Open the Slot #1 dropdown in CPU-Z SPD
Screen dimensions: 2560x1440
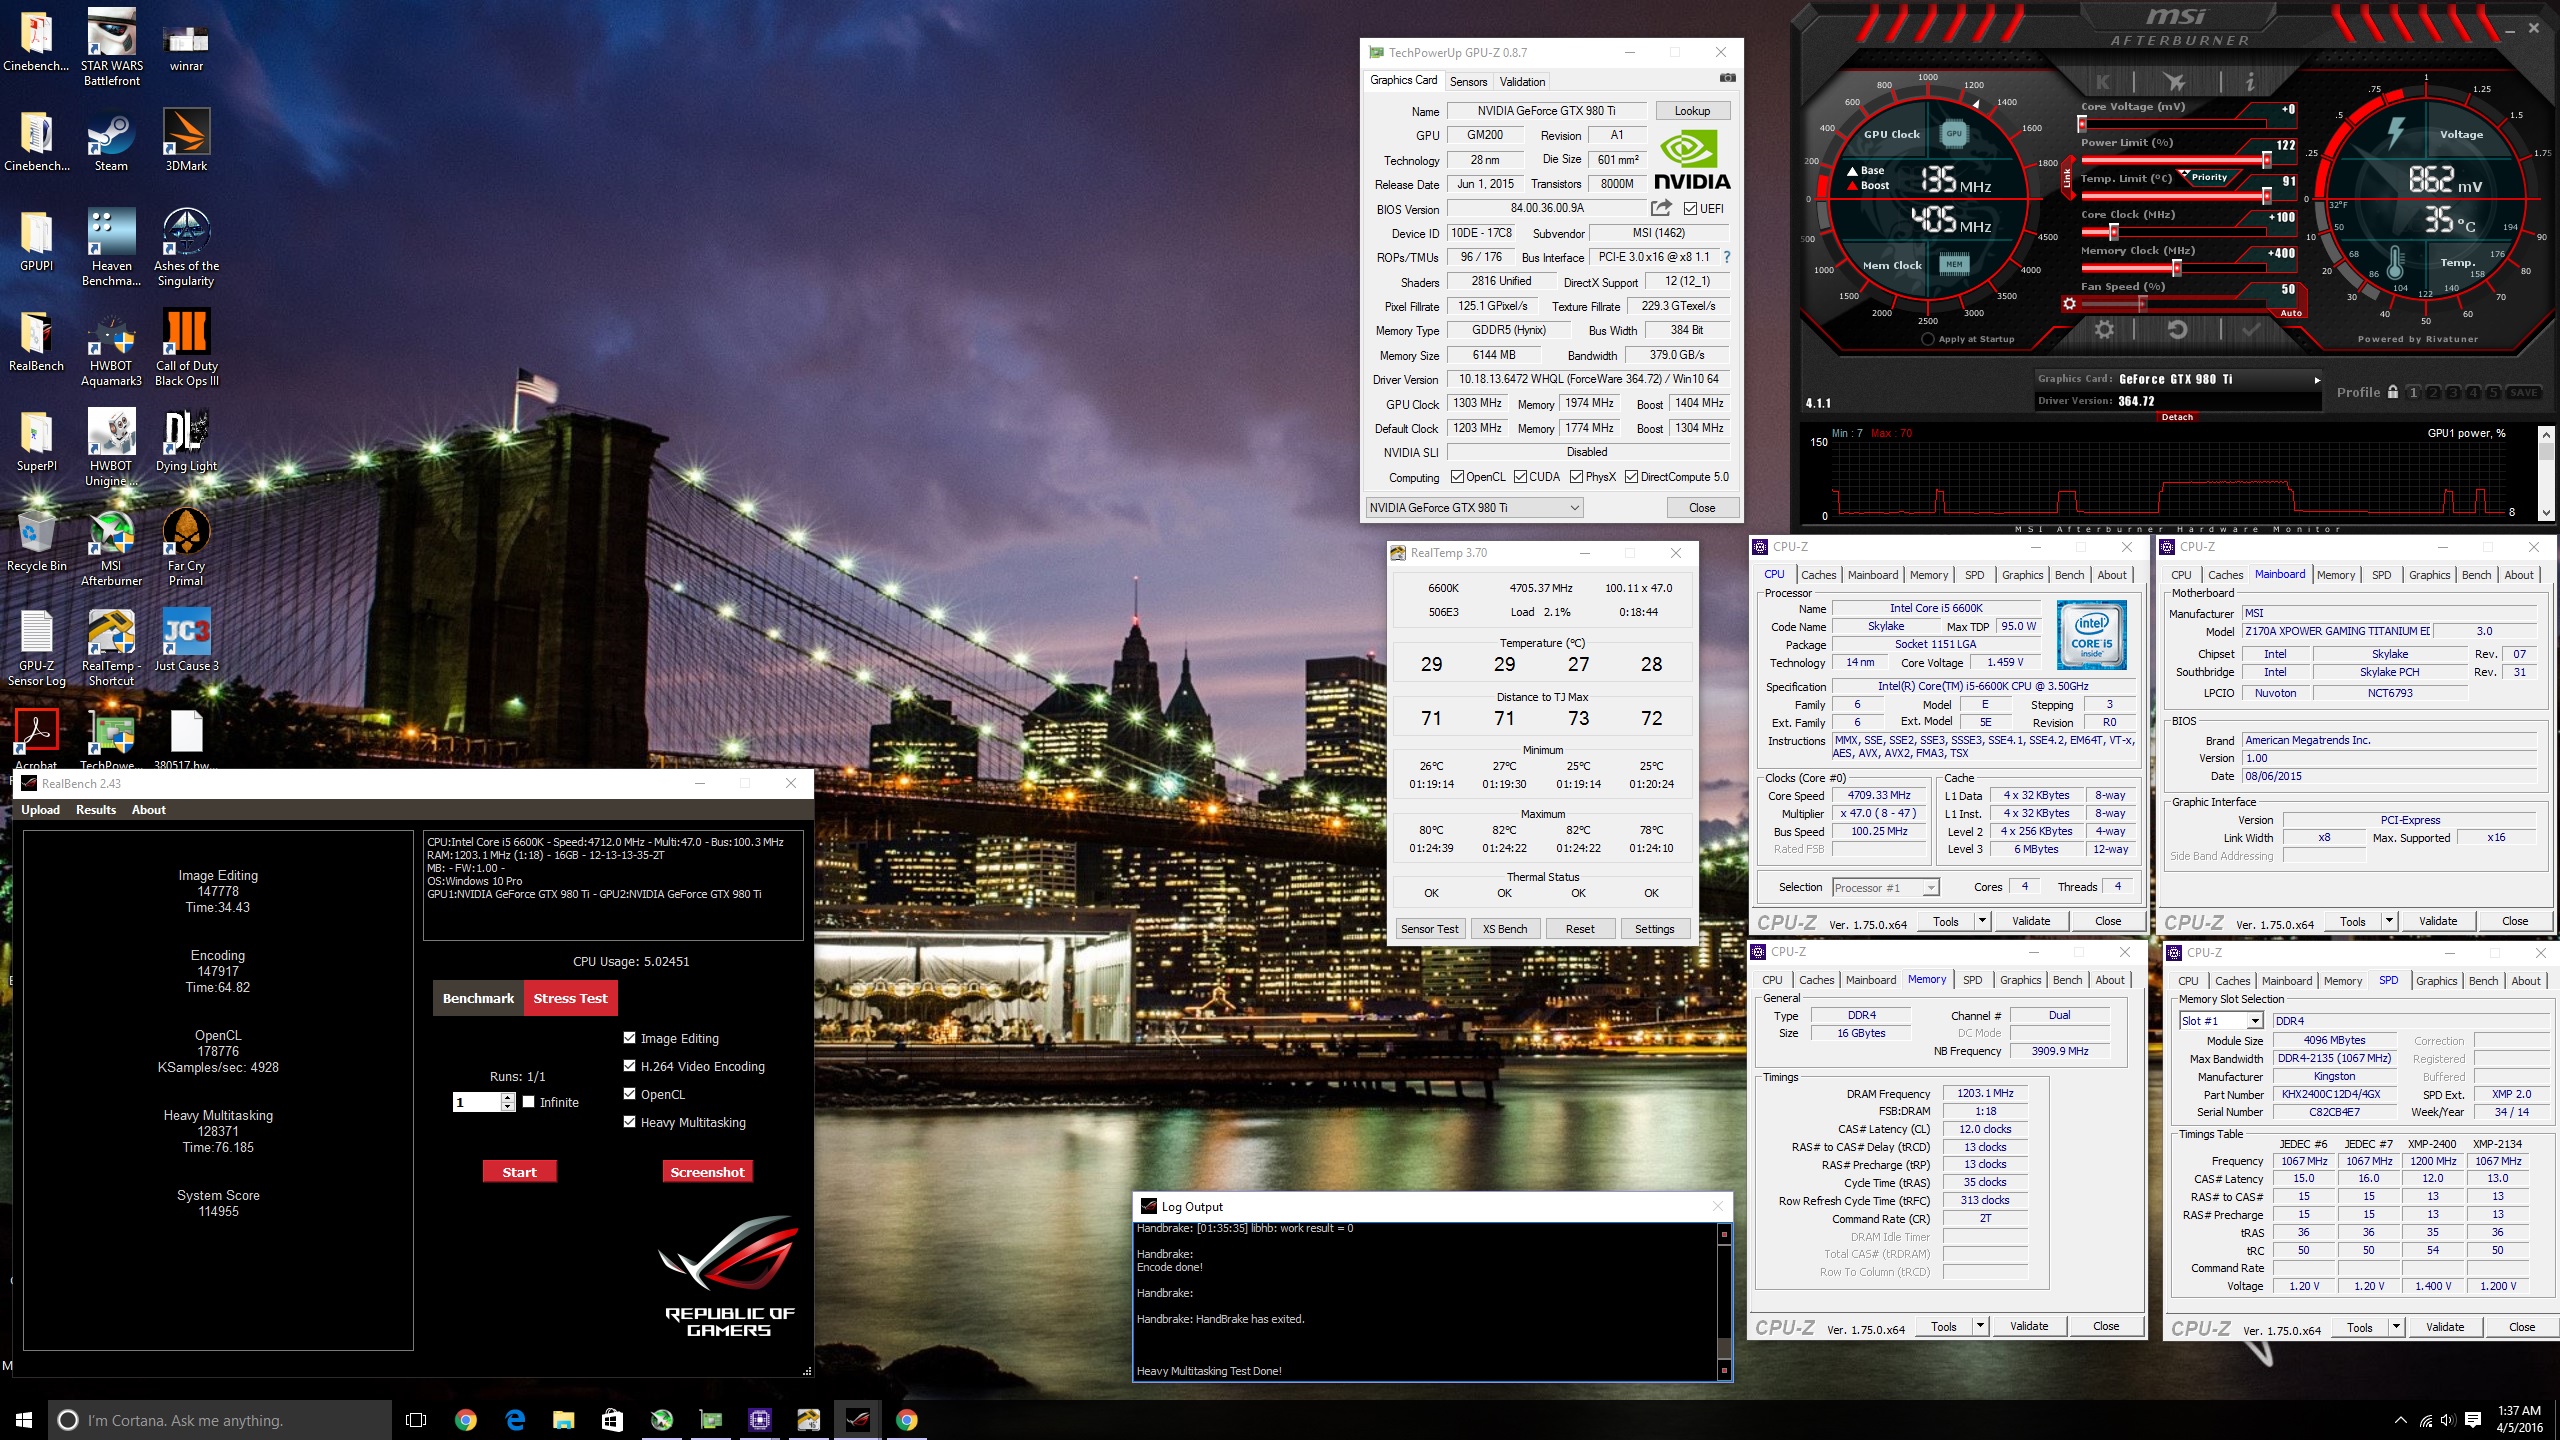coord(2255,1021)
